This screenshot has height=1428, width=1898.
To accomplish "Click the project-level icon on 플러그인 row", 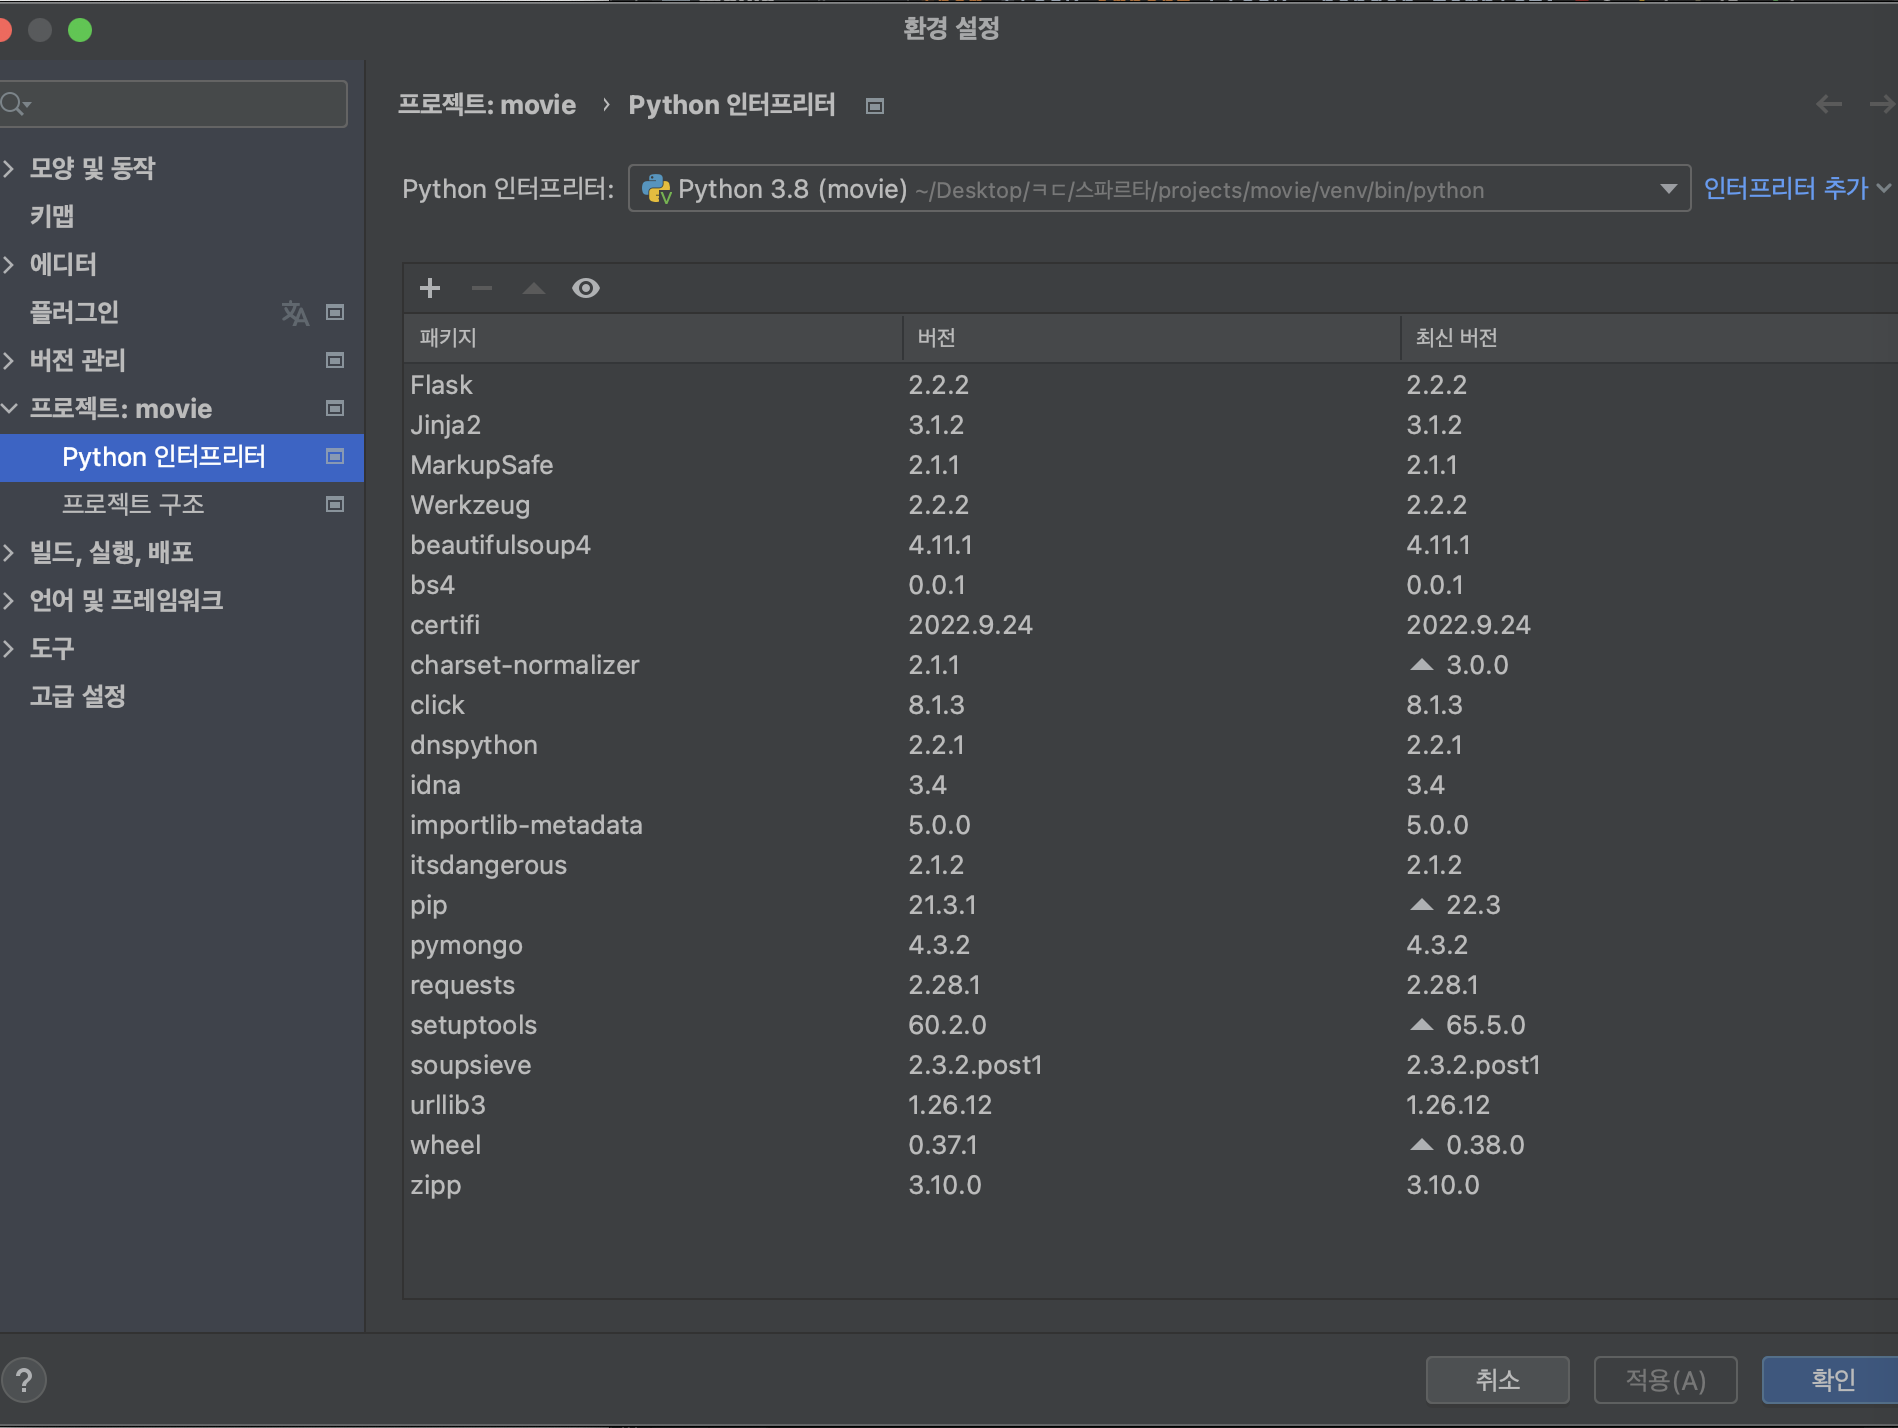I will [335, 312].
